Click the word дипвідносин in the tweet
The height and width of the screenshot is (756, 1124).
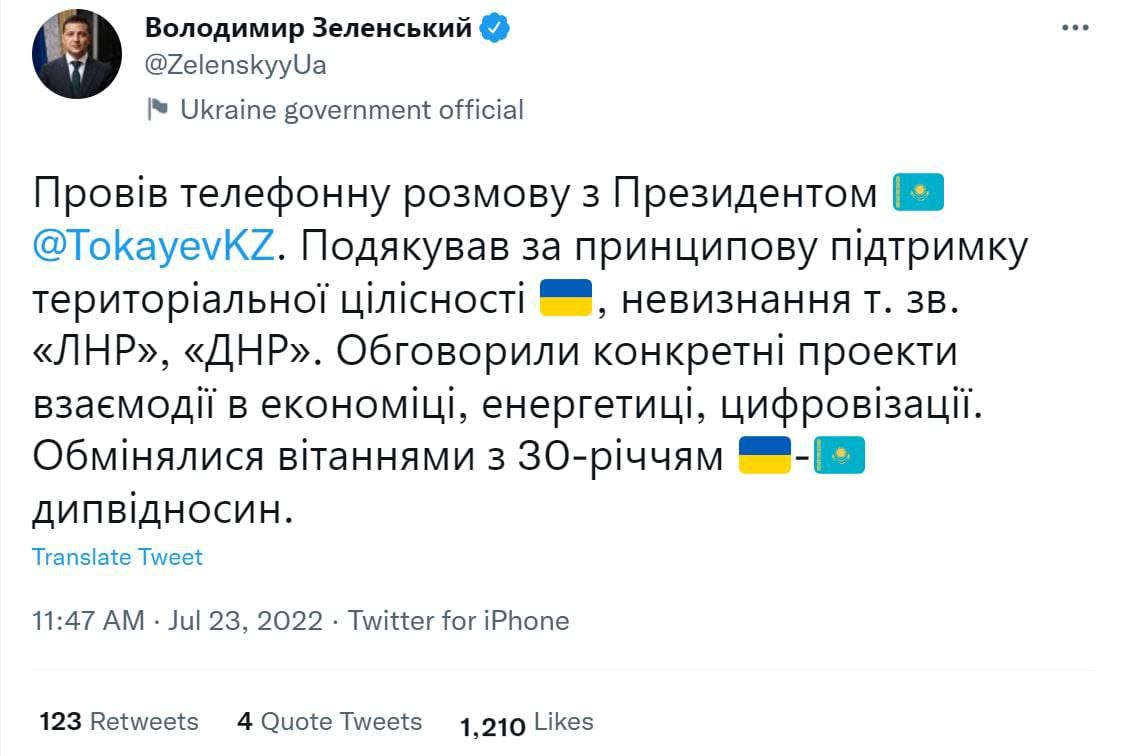pos(165,510)
